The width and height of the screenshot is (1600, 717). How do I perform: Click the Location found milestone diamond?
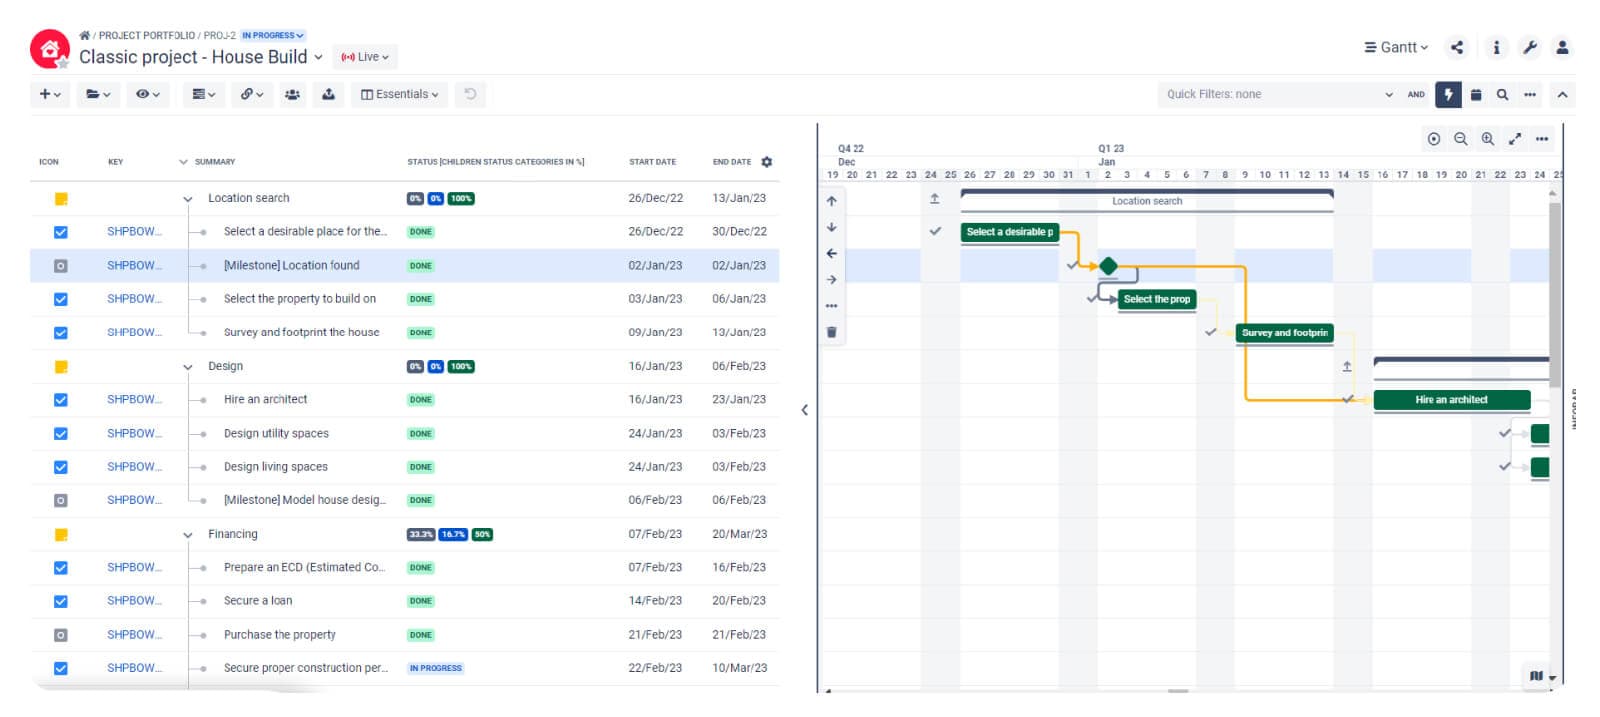coord(1108,266)
